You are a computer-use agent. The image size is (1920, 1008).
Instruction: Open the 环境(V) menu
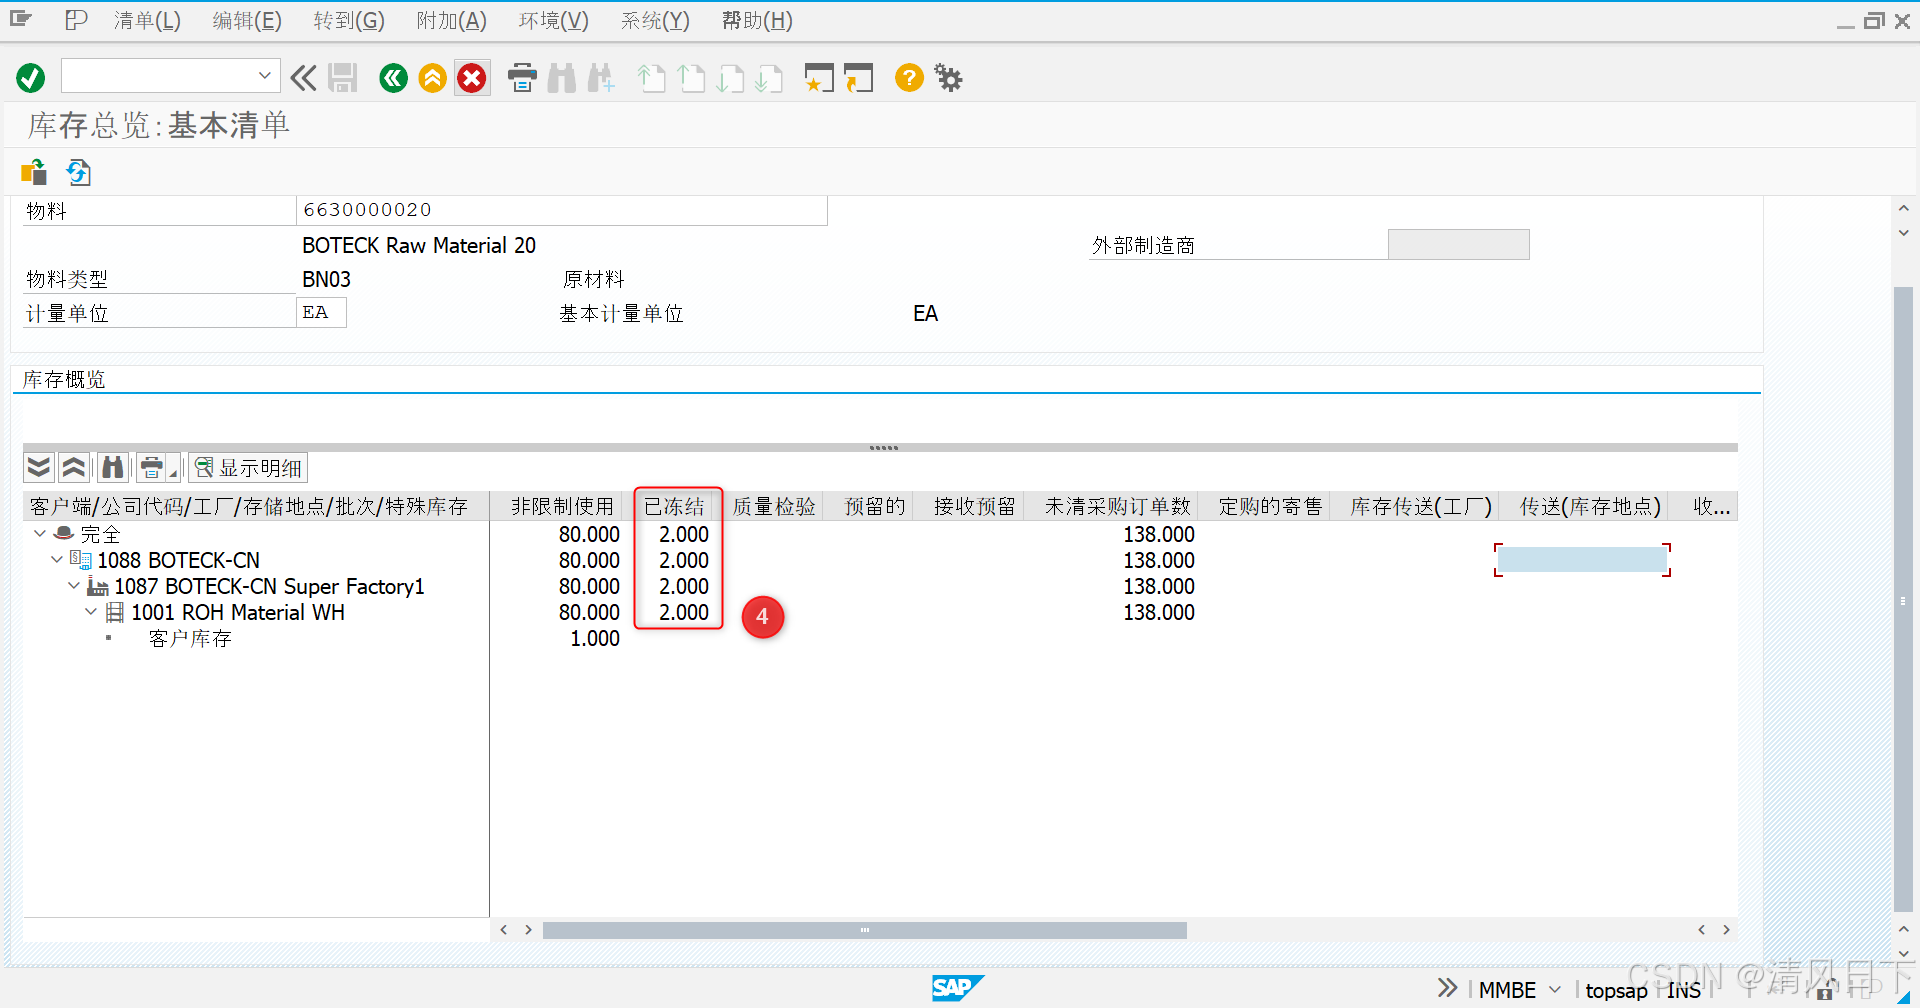point(552,20)
